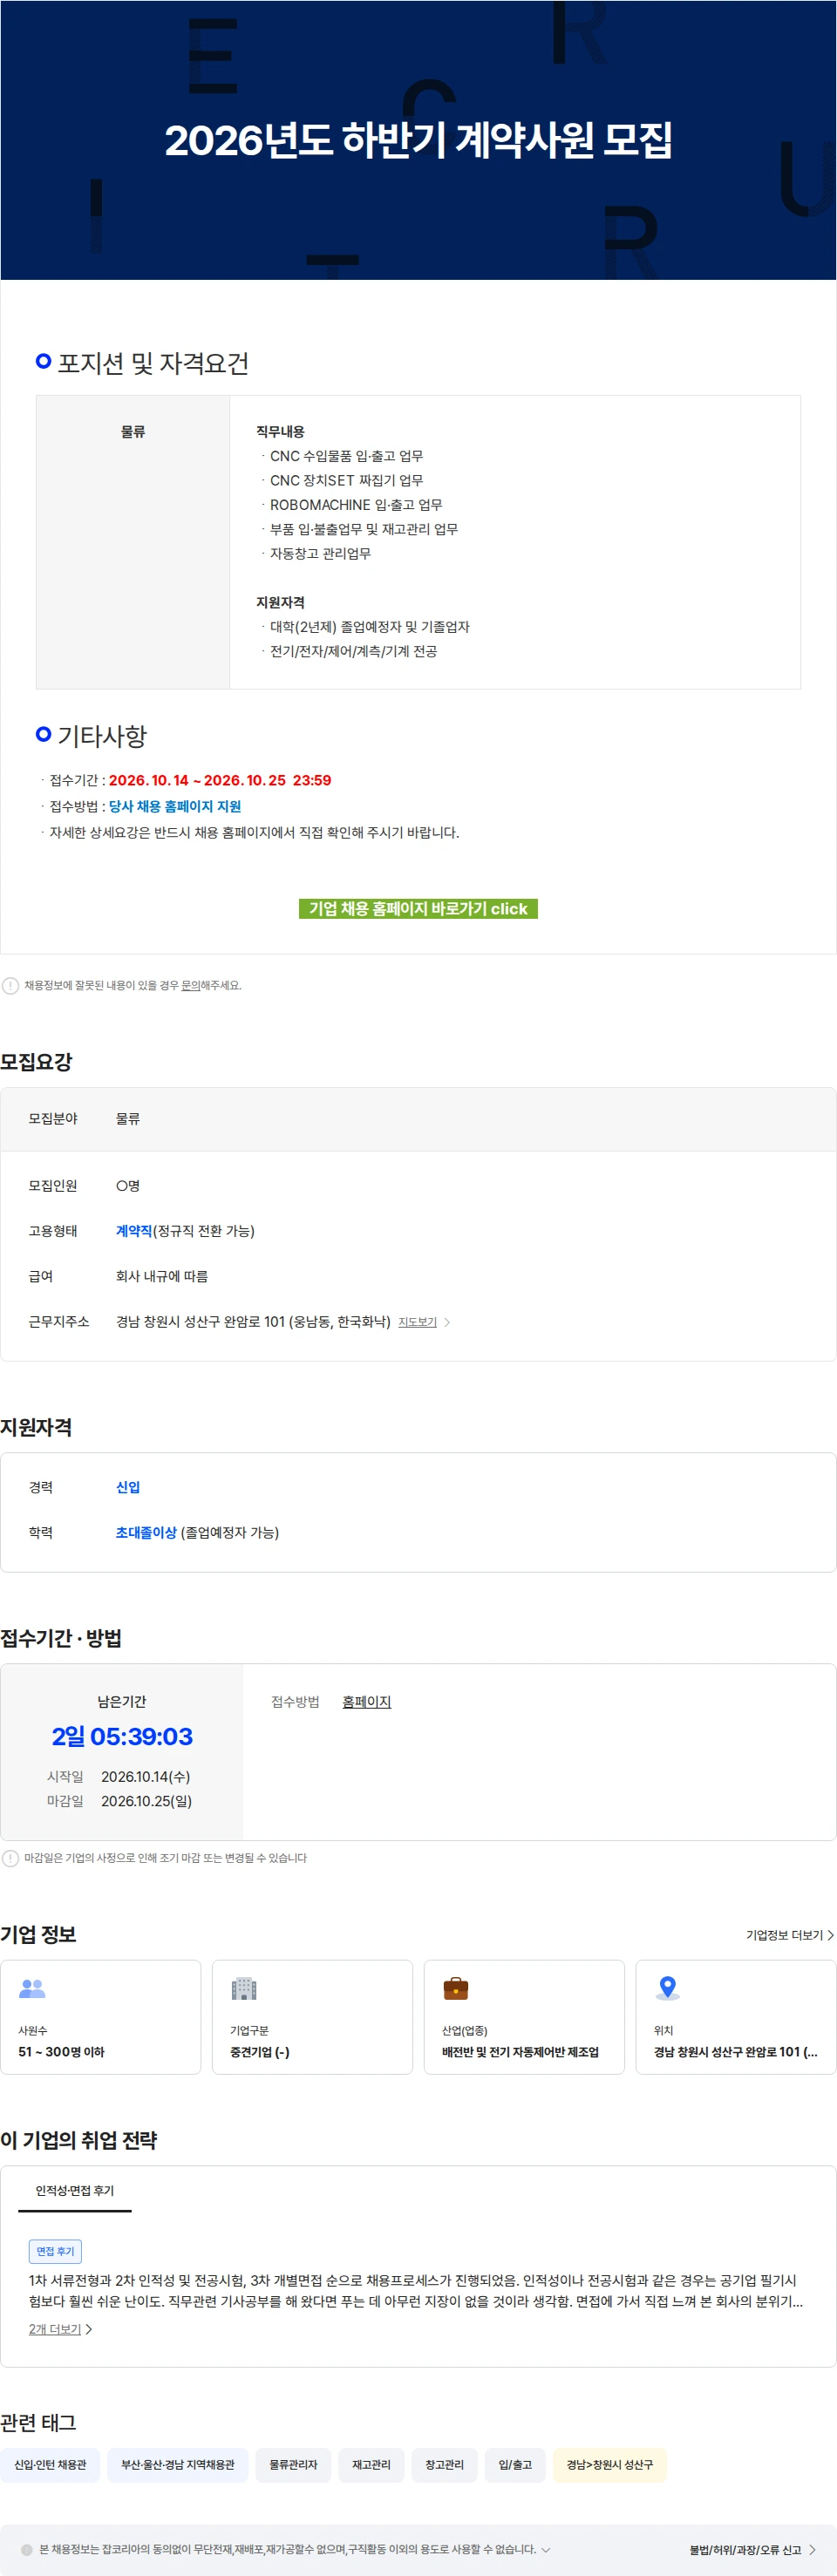Click the info icon beside 채용정보에 잘못된 내용
Screen dimensions: 837x2576
click(10, 985)
